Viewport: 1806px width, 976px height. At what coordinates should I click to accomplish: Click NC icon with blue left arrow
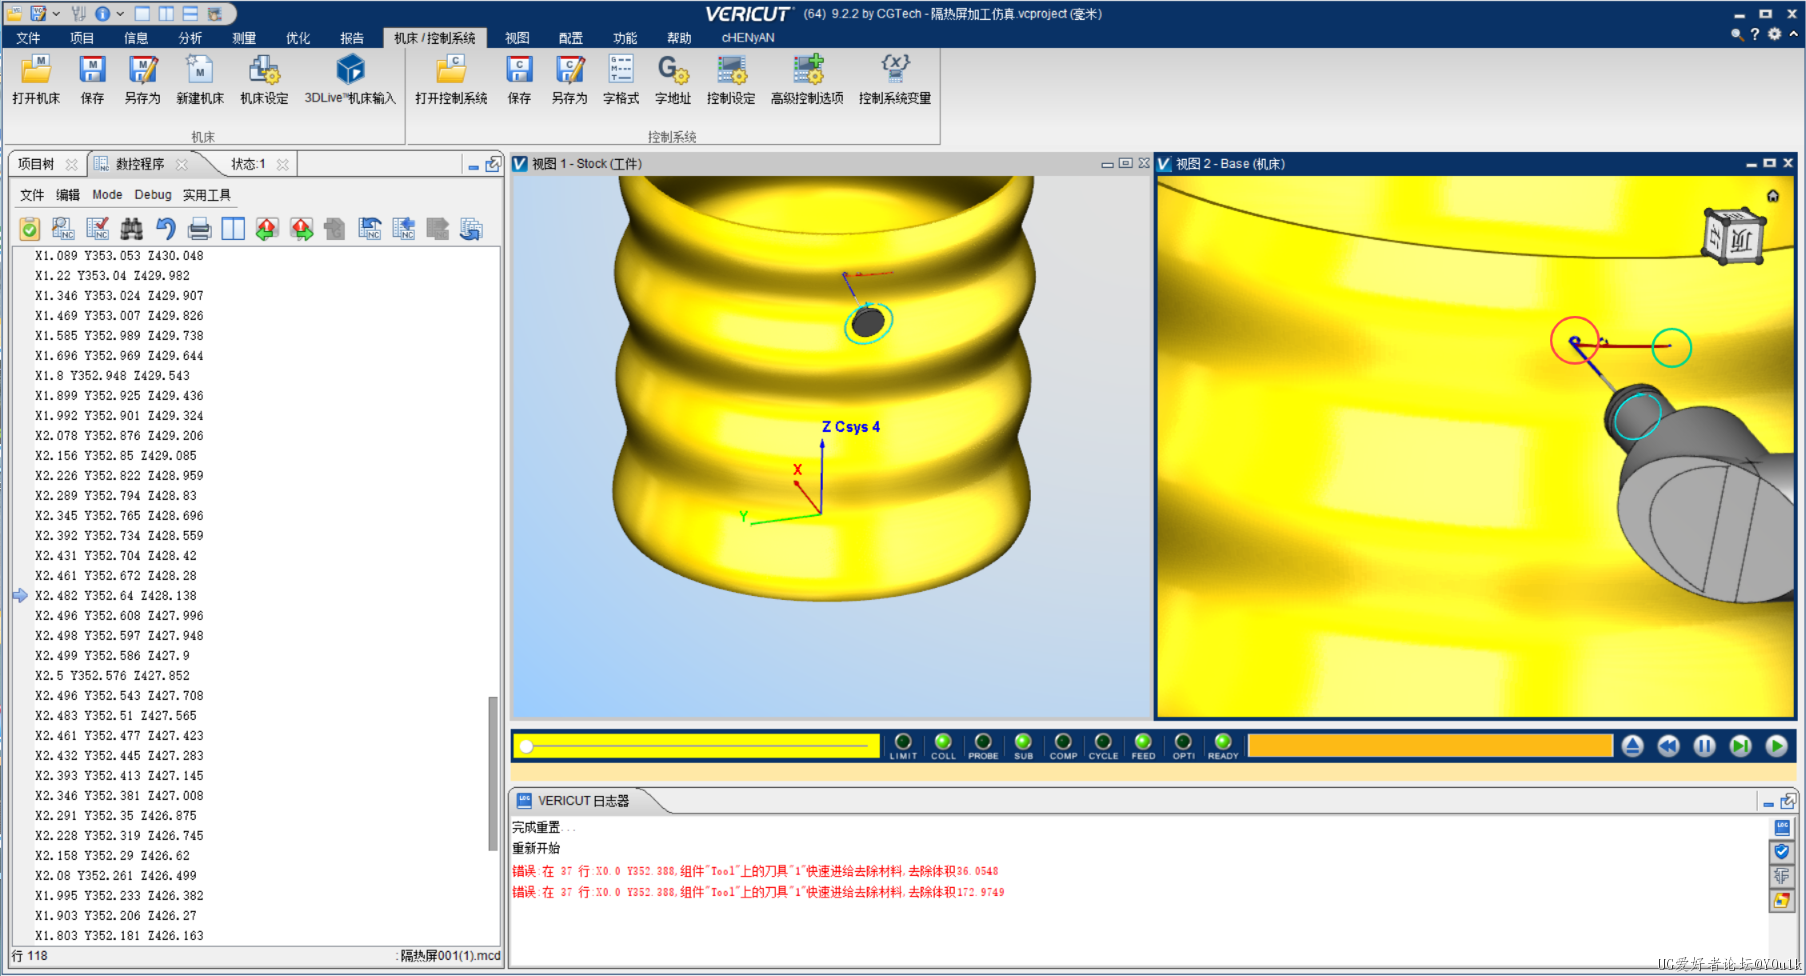[404, 229]
